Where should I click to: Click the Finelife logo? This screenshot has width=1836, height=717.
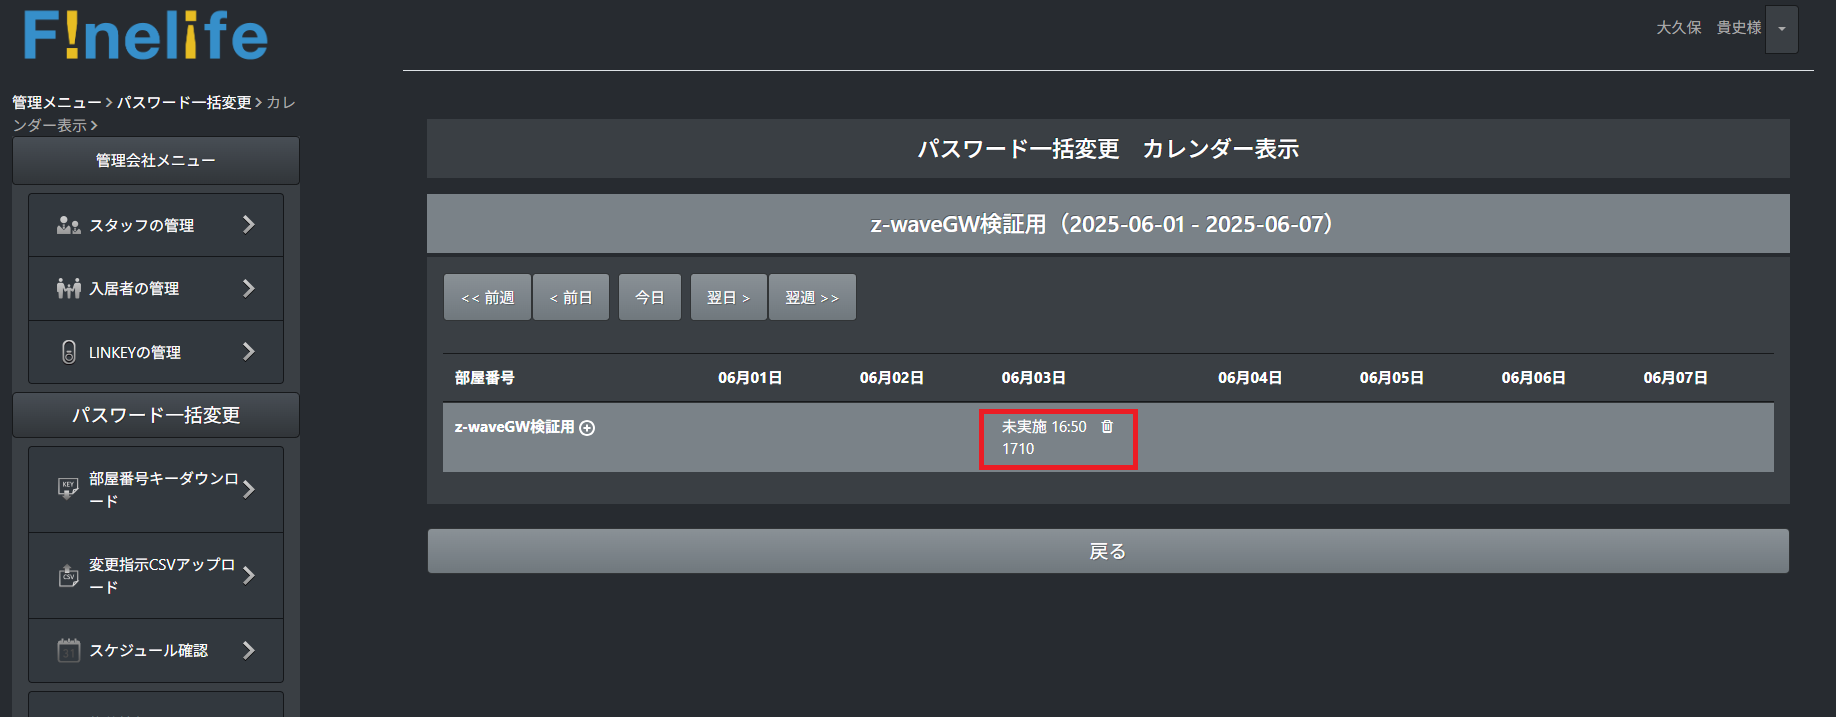pyautogui.click(x=145, y=36)
